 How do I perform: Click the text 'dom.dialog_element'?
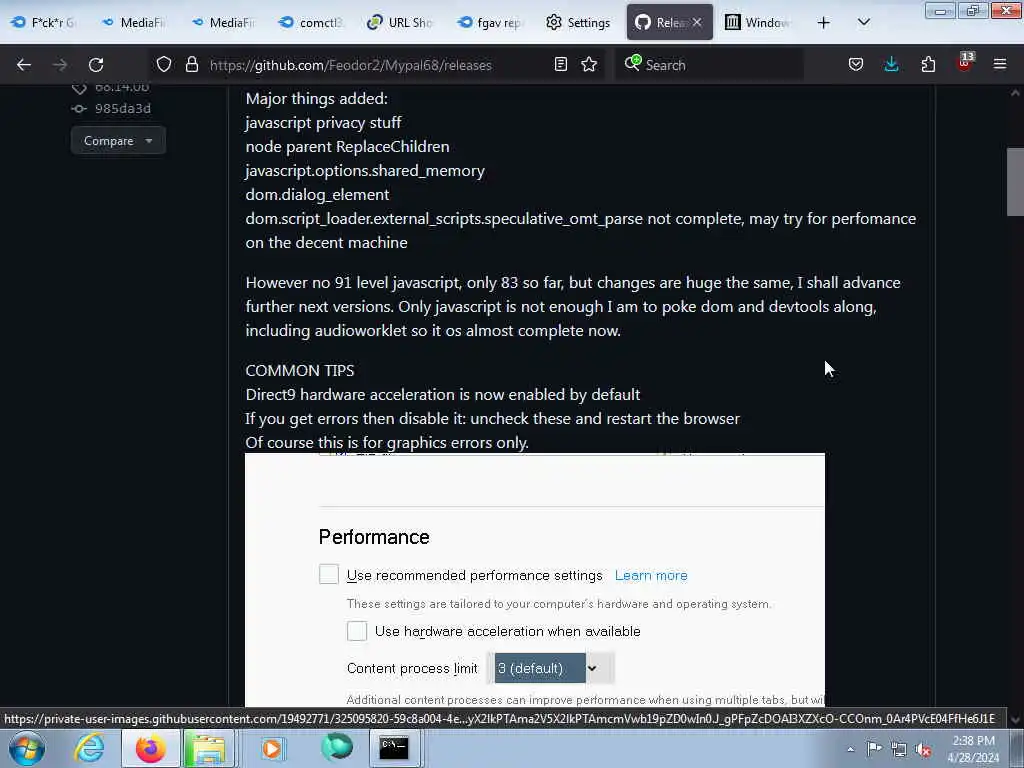pos(317,195)
